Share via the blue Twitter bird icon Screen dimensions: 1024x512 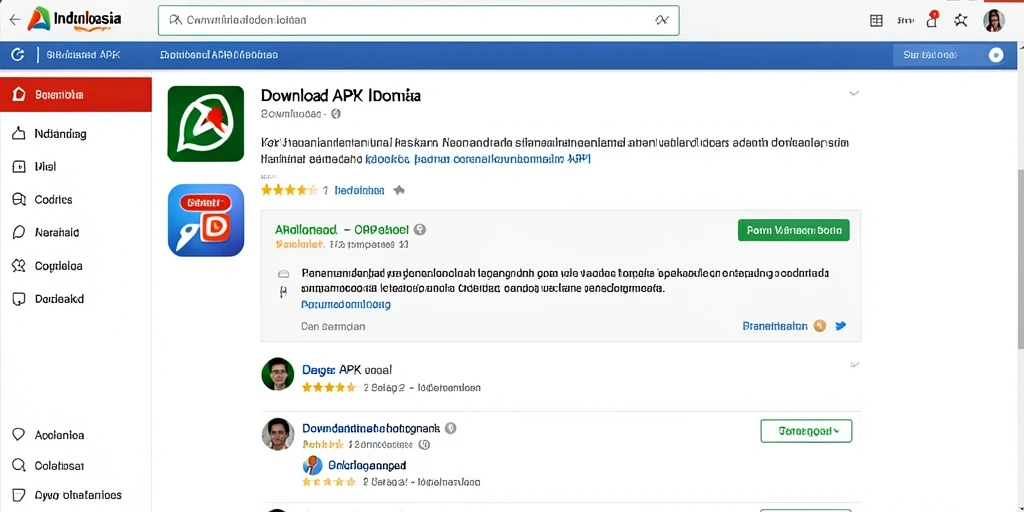pos(841,325)
